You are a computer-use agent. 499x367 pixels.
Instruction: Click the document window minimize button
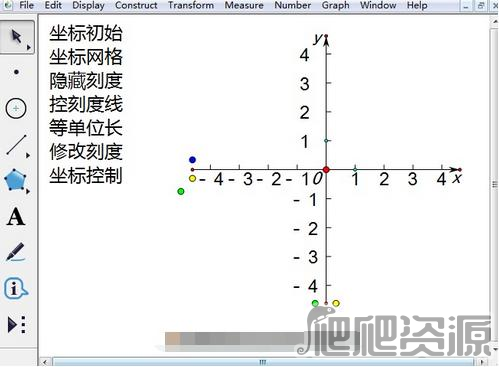coord(466,6)
